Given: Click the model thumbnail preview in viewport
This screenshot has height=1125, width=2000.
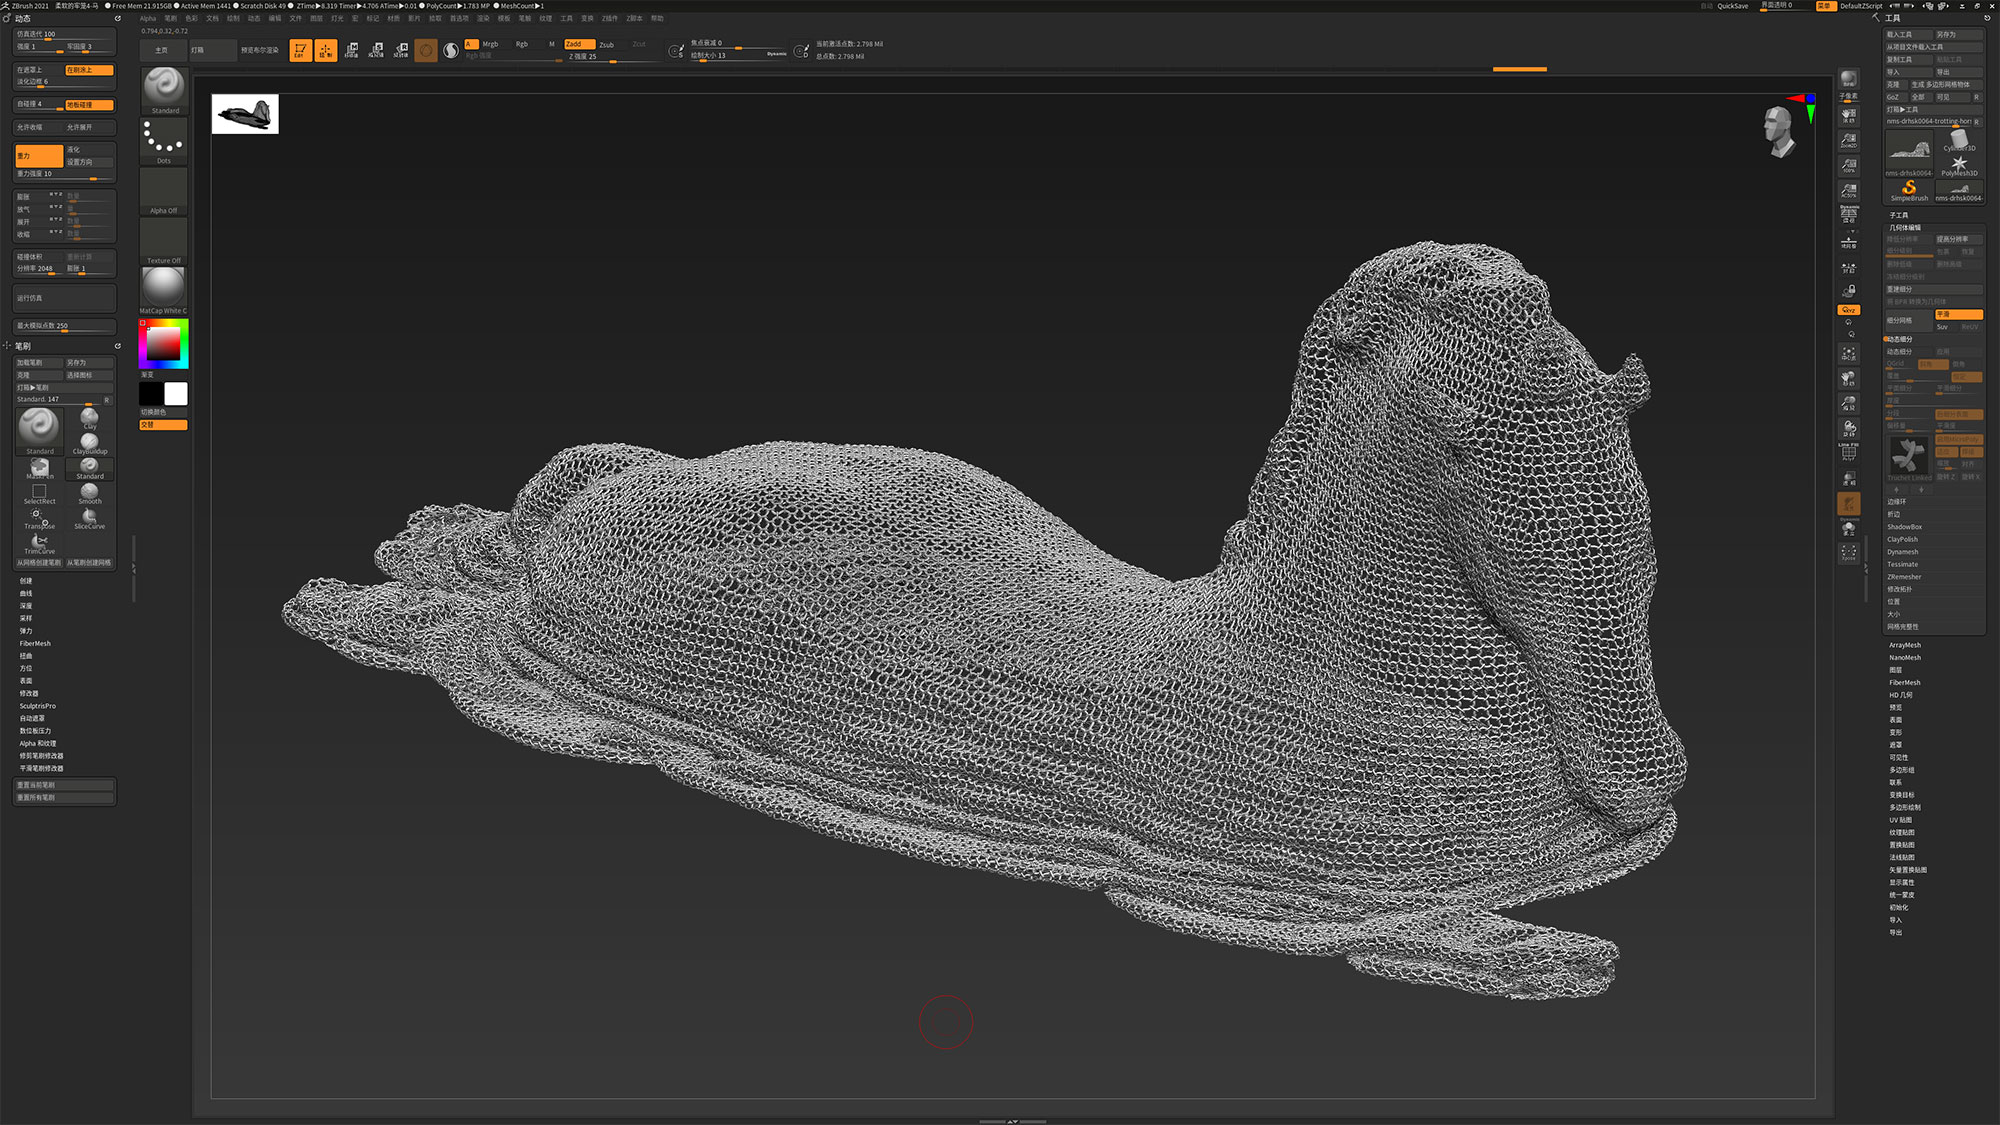Looking at the screenshot, I should pos(245,114).
